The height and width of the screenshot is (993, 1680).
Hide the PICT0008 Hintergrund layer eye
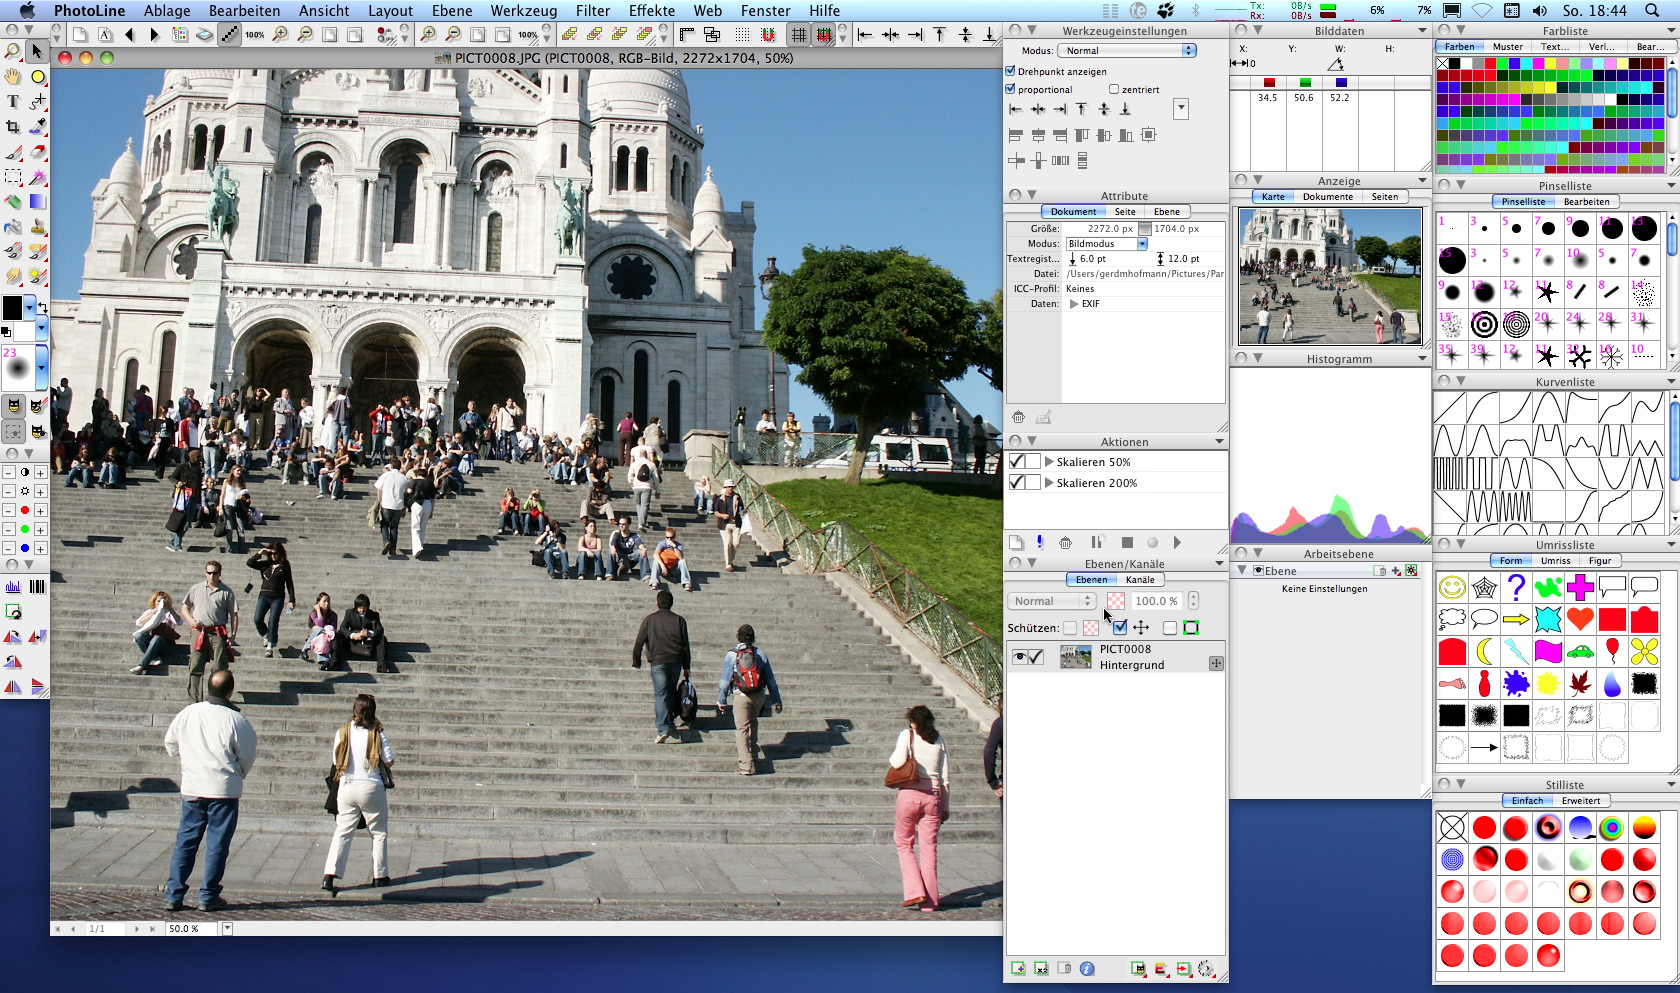pyautogui.click(x=1019, y=657)
